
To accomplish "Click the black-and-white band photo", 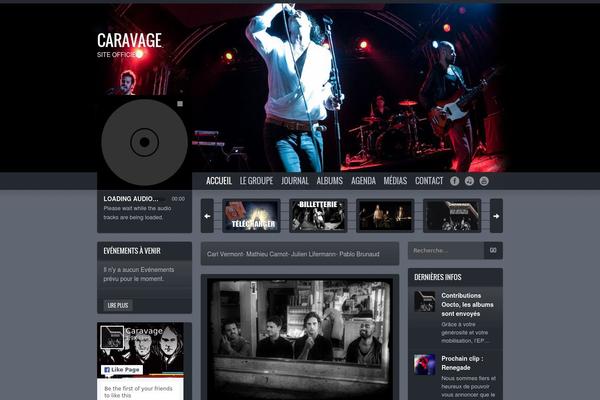I will click(300, 340).
